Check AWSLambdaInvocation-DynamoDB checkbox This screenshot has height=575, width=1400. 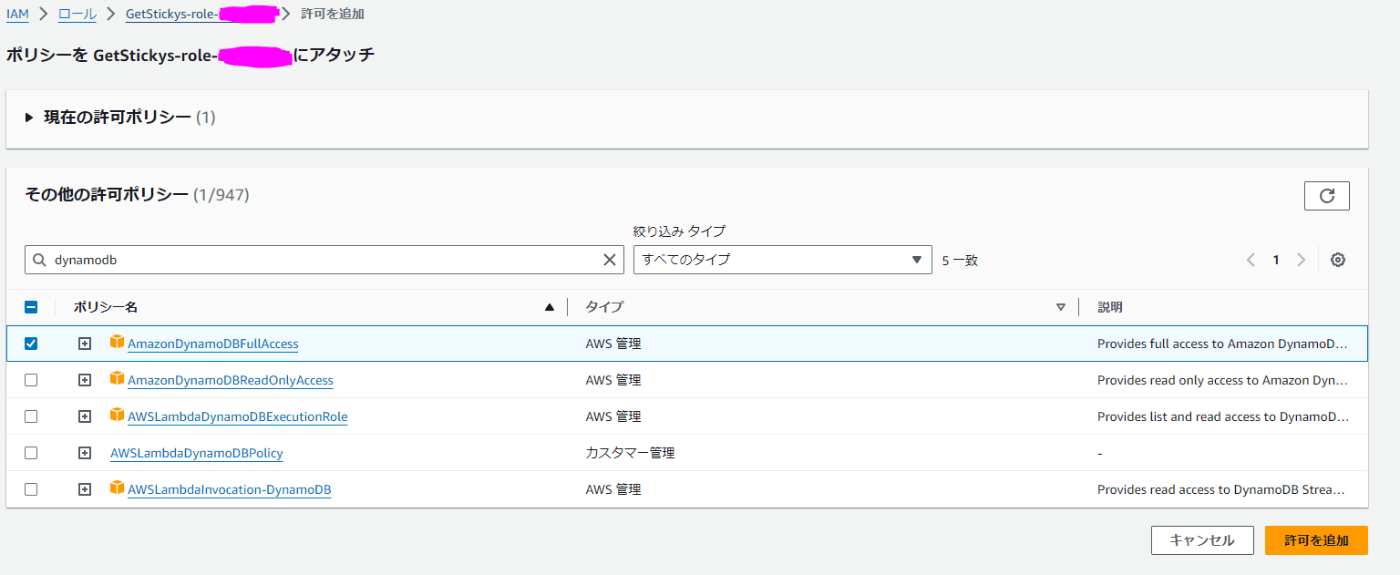[31, 489]
